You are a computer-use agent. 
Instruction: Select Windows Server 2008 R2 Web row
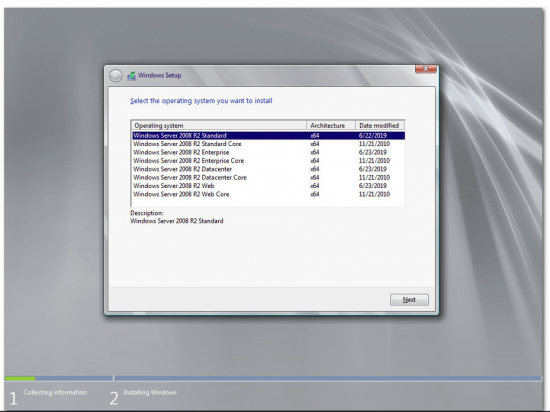[x=269, y=186]
